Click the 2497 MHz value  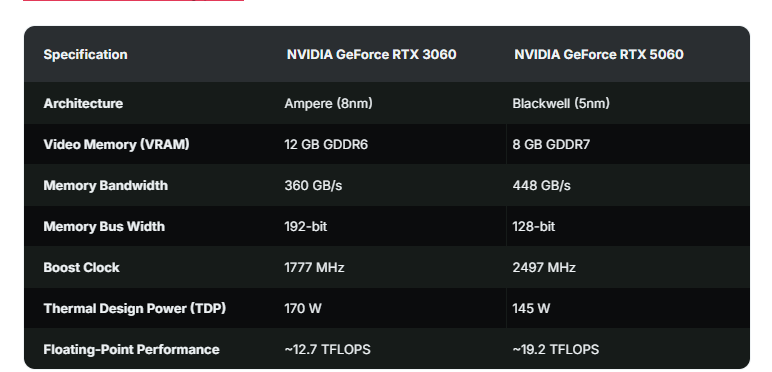pos(544,268)
